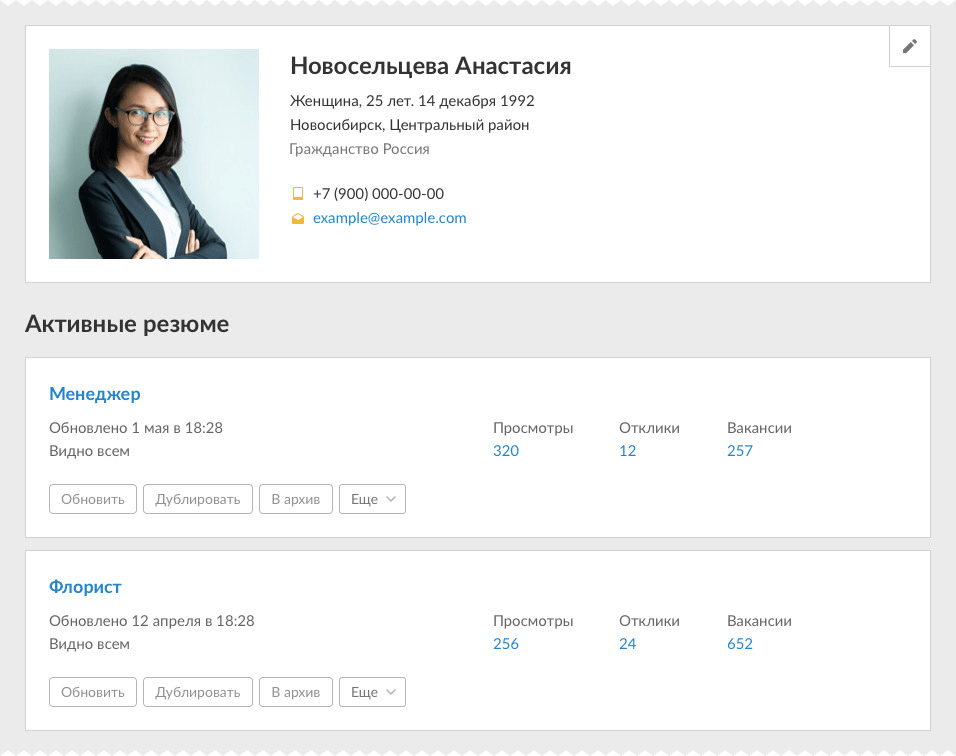956x756 pixels.
Task: Open the 257 vacancies count for Менеджер
Action: 740,451
